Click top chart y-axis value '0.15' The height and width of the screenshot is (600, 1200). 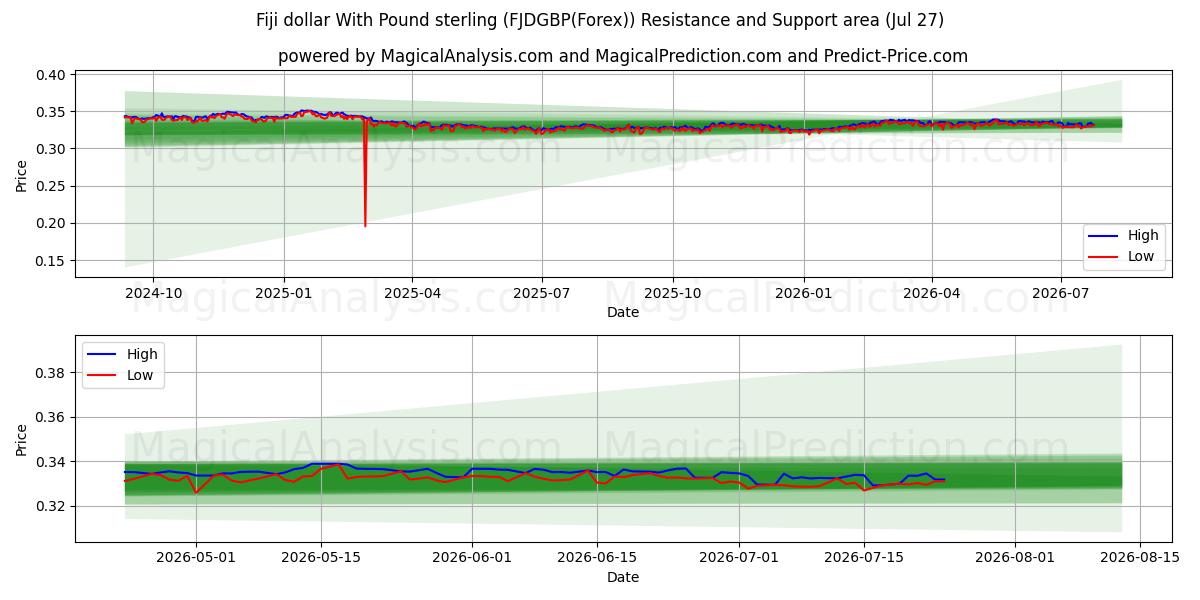pos(51,261)
